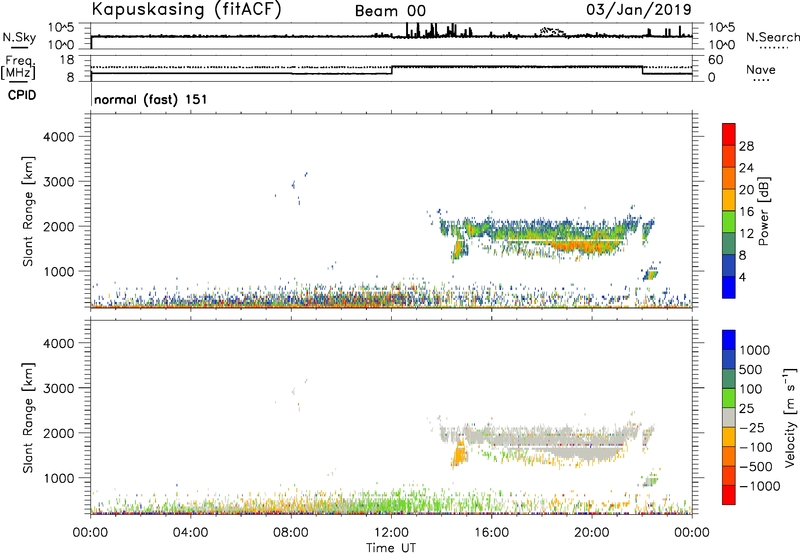Click the "-1000" velocity colorbar value
This screenshot has height=554, width=800.
pyautogui.click(x=759, y=486)
